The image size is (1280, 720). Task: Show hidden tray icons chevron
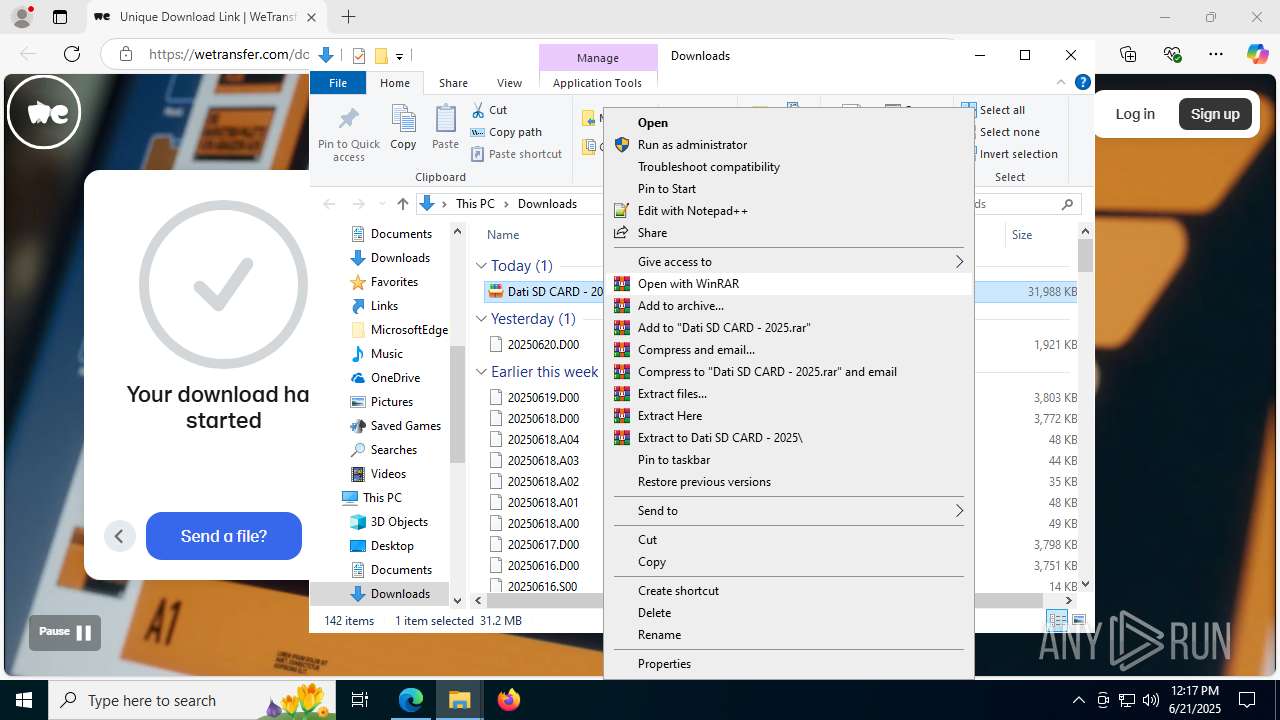(1078, 700)
